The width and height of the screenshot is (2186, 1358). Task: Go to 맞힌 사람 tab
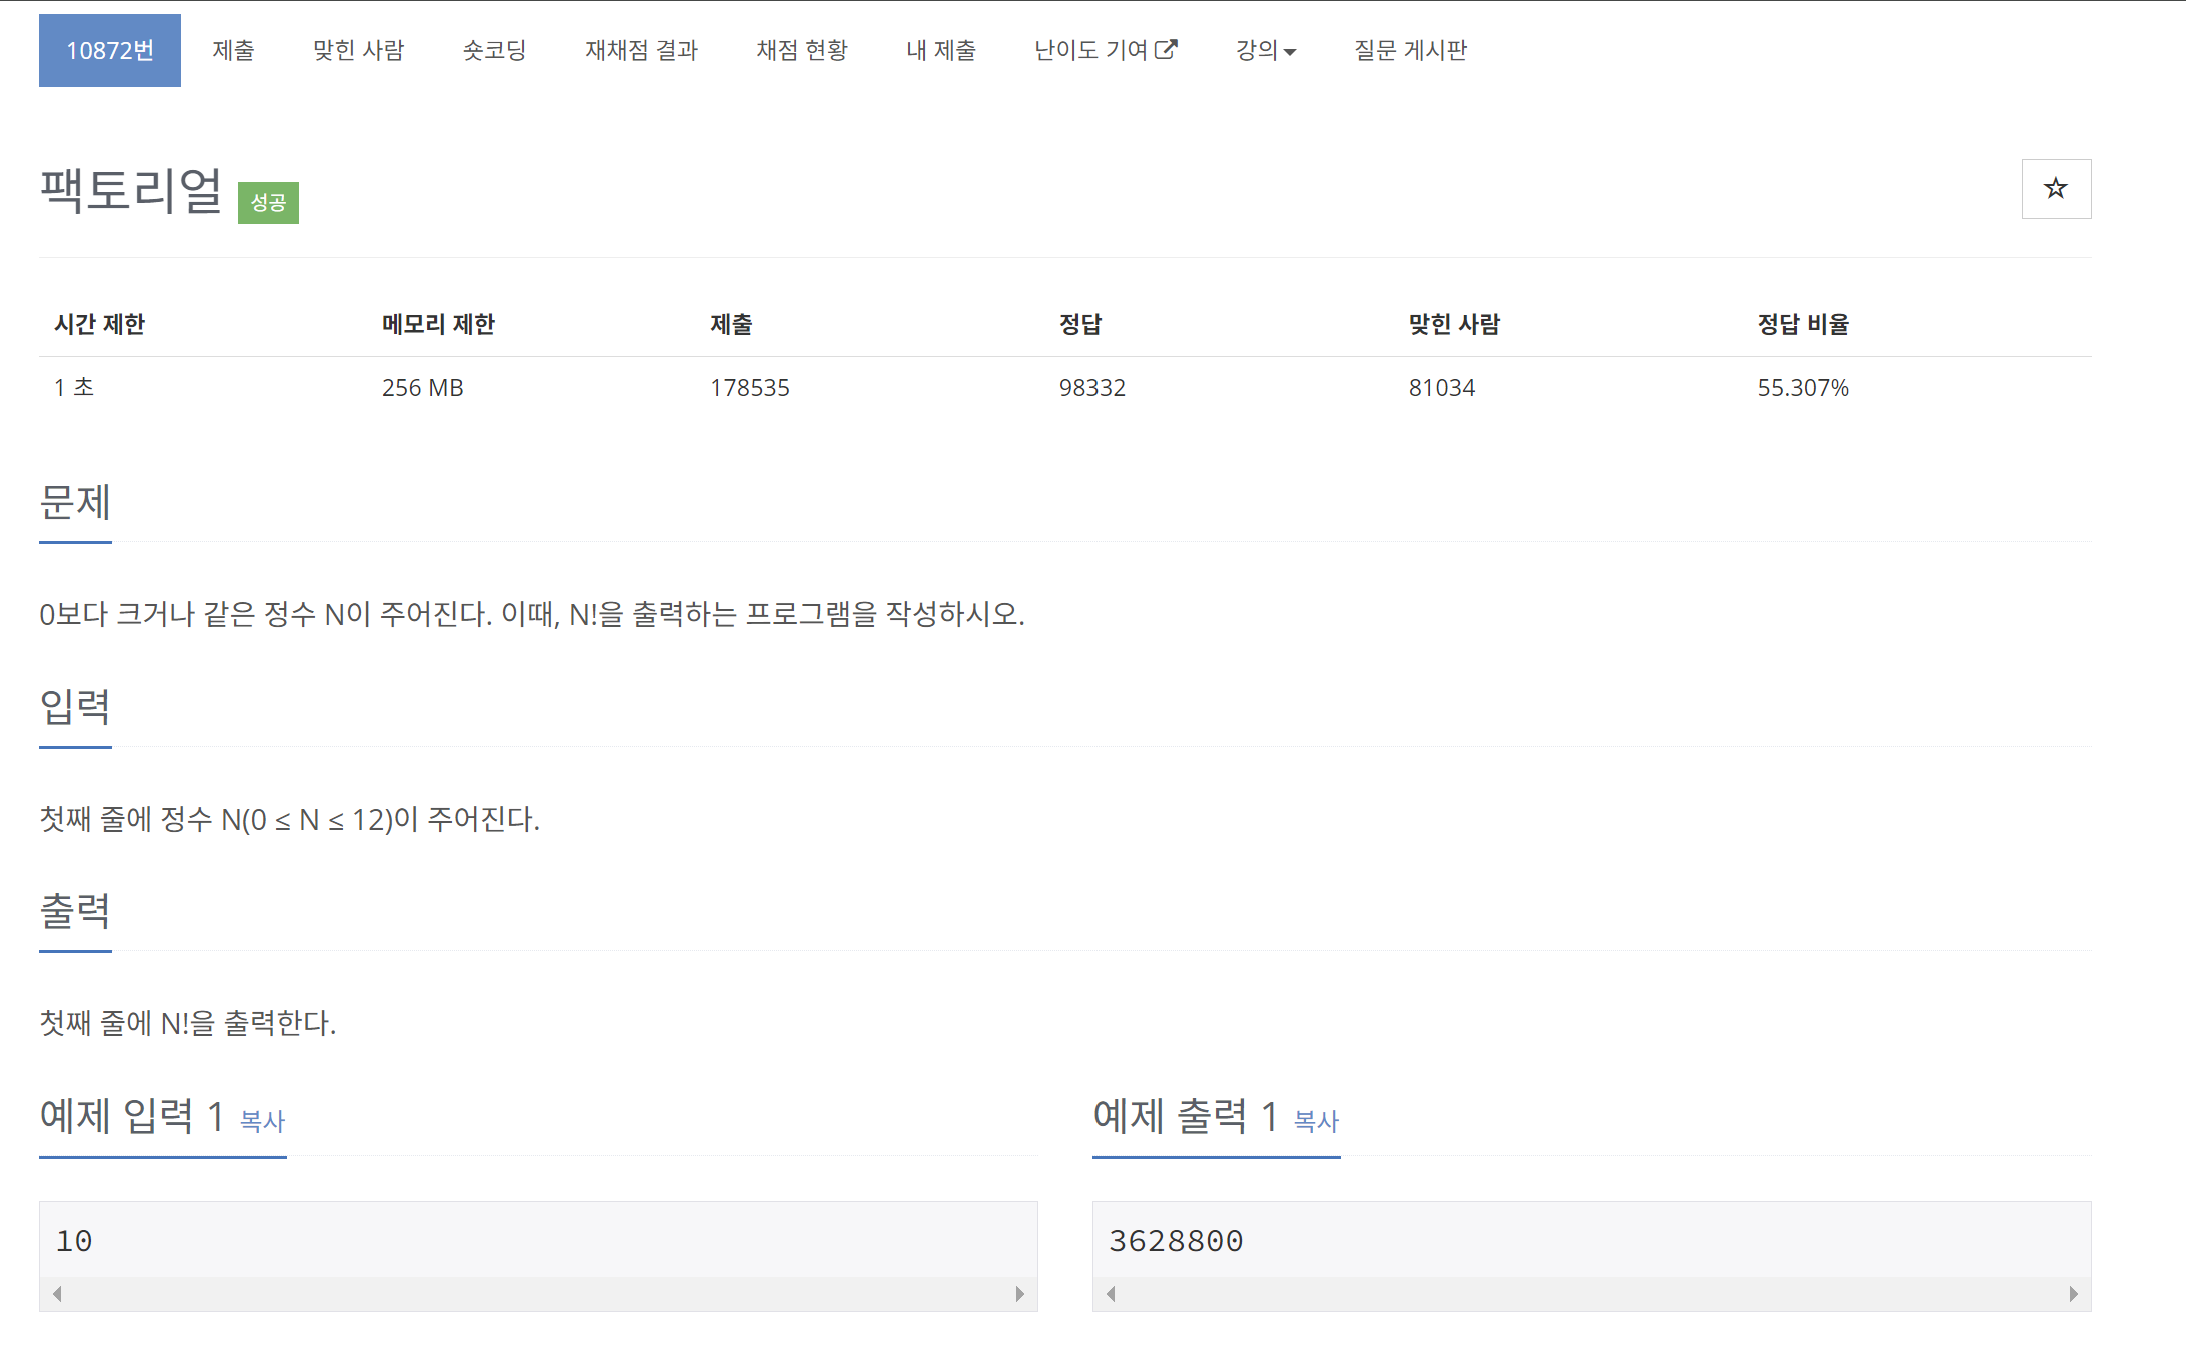pos(358,50)
